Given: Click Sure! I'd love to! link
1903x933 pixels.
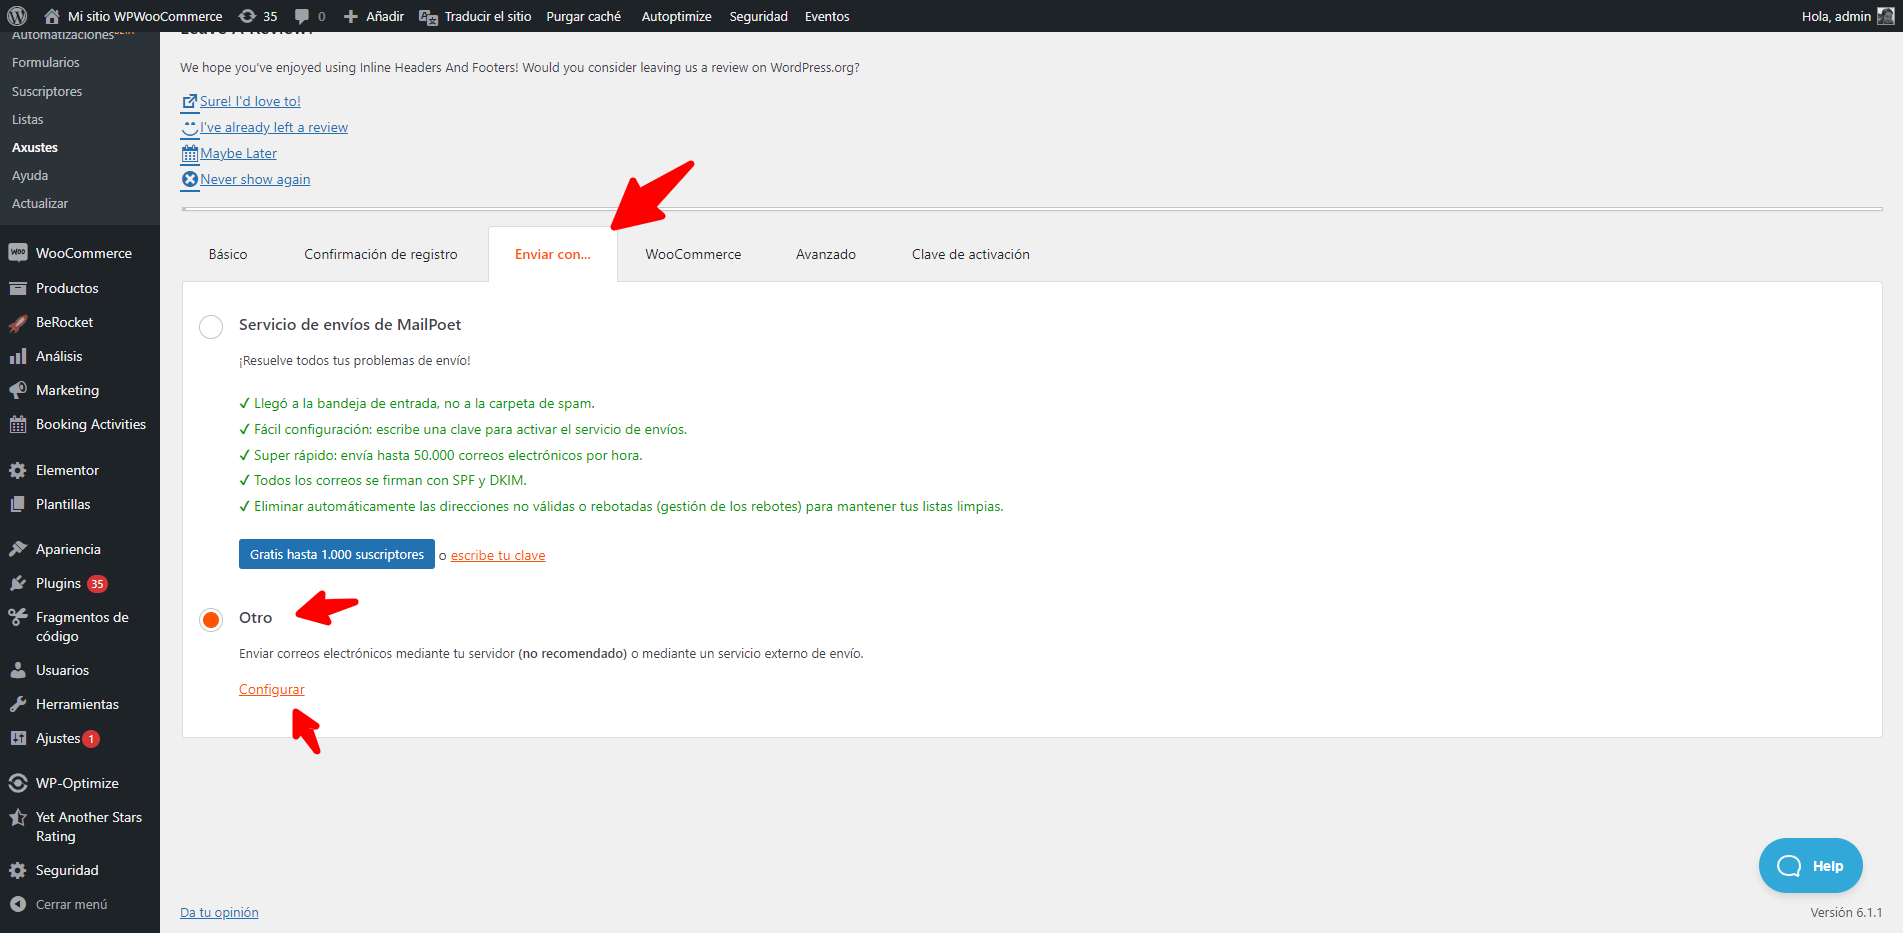Looking at the screenshot, I should (x=250, y=101).
